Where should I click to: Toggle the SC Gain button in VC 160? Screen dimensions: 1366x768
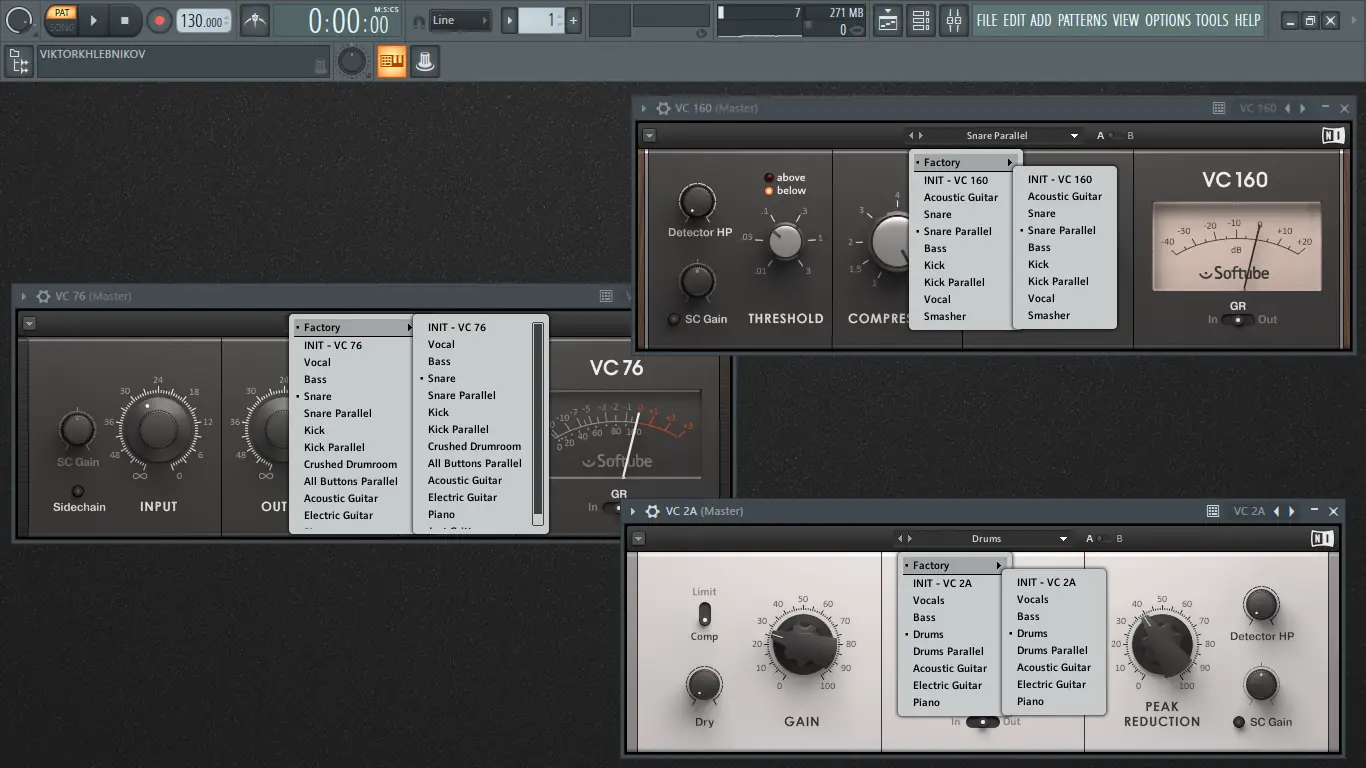[x=674, y=319]
